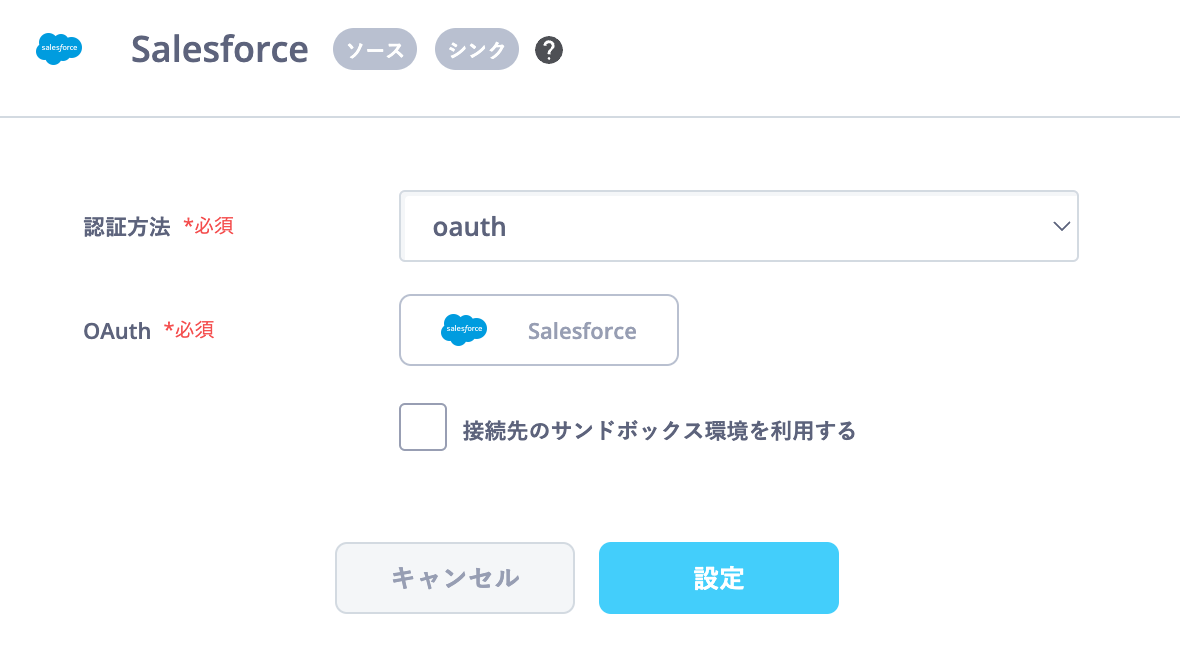Click the 設定 button

click(719, 577)
